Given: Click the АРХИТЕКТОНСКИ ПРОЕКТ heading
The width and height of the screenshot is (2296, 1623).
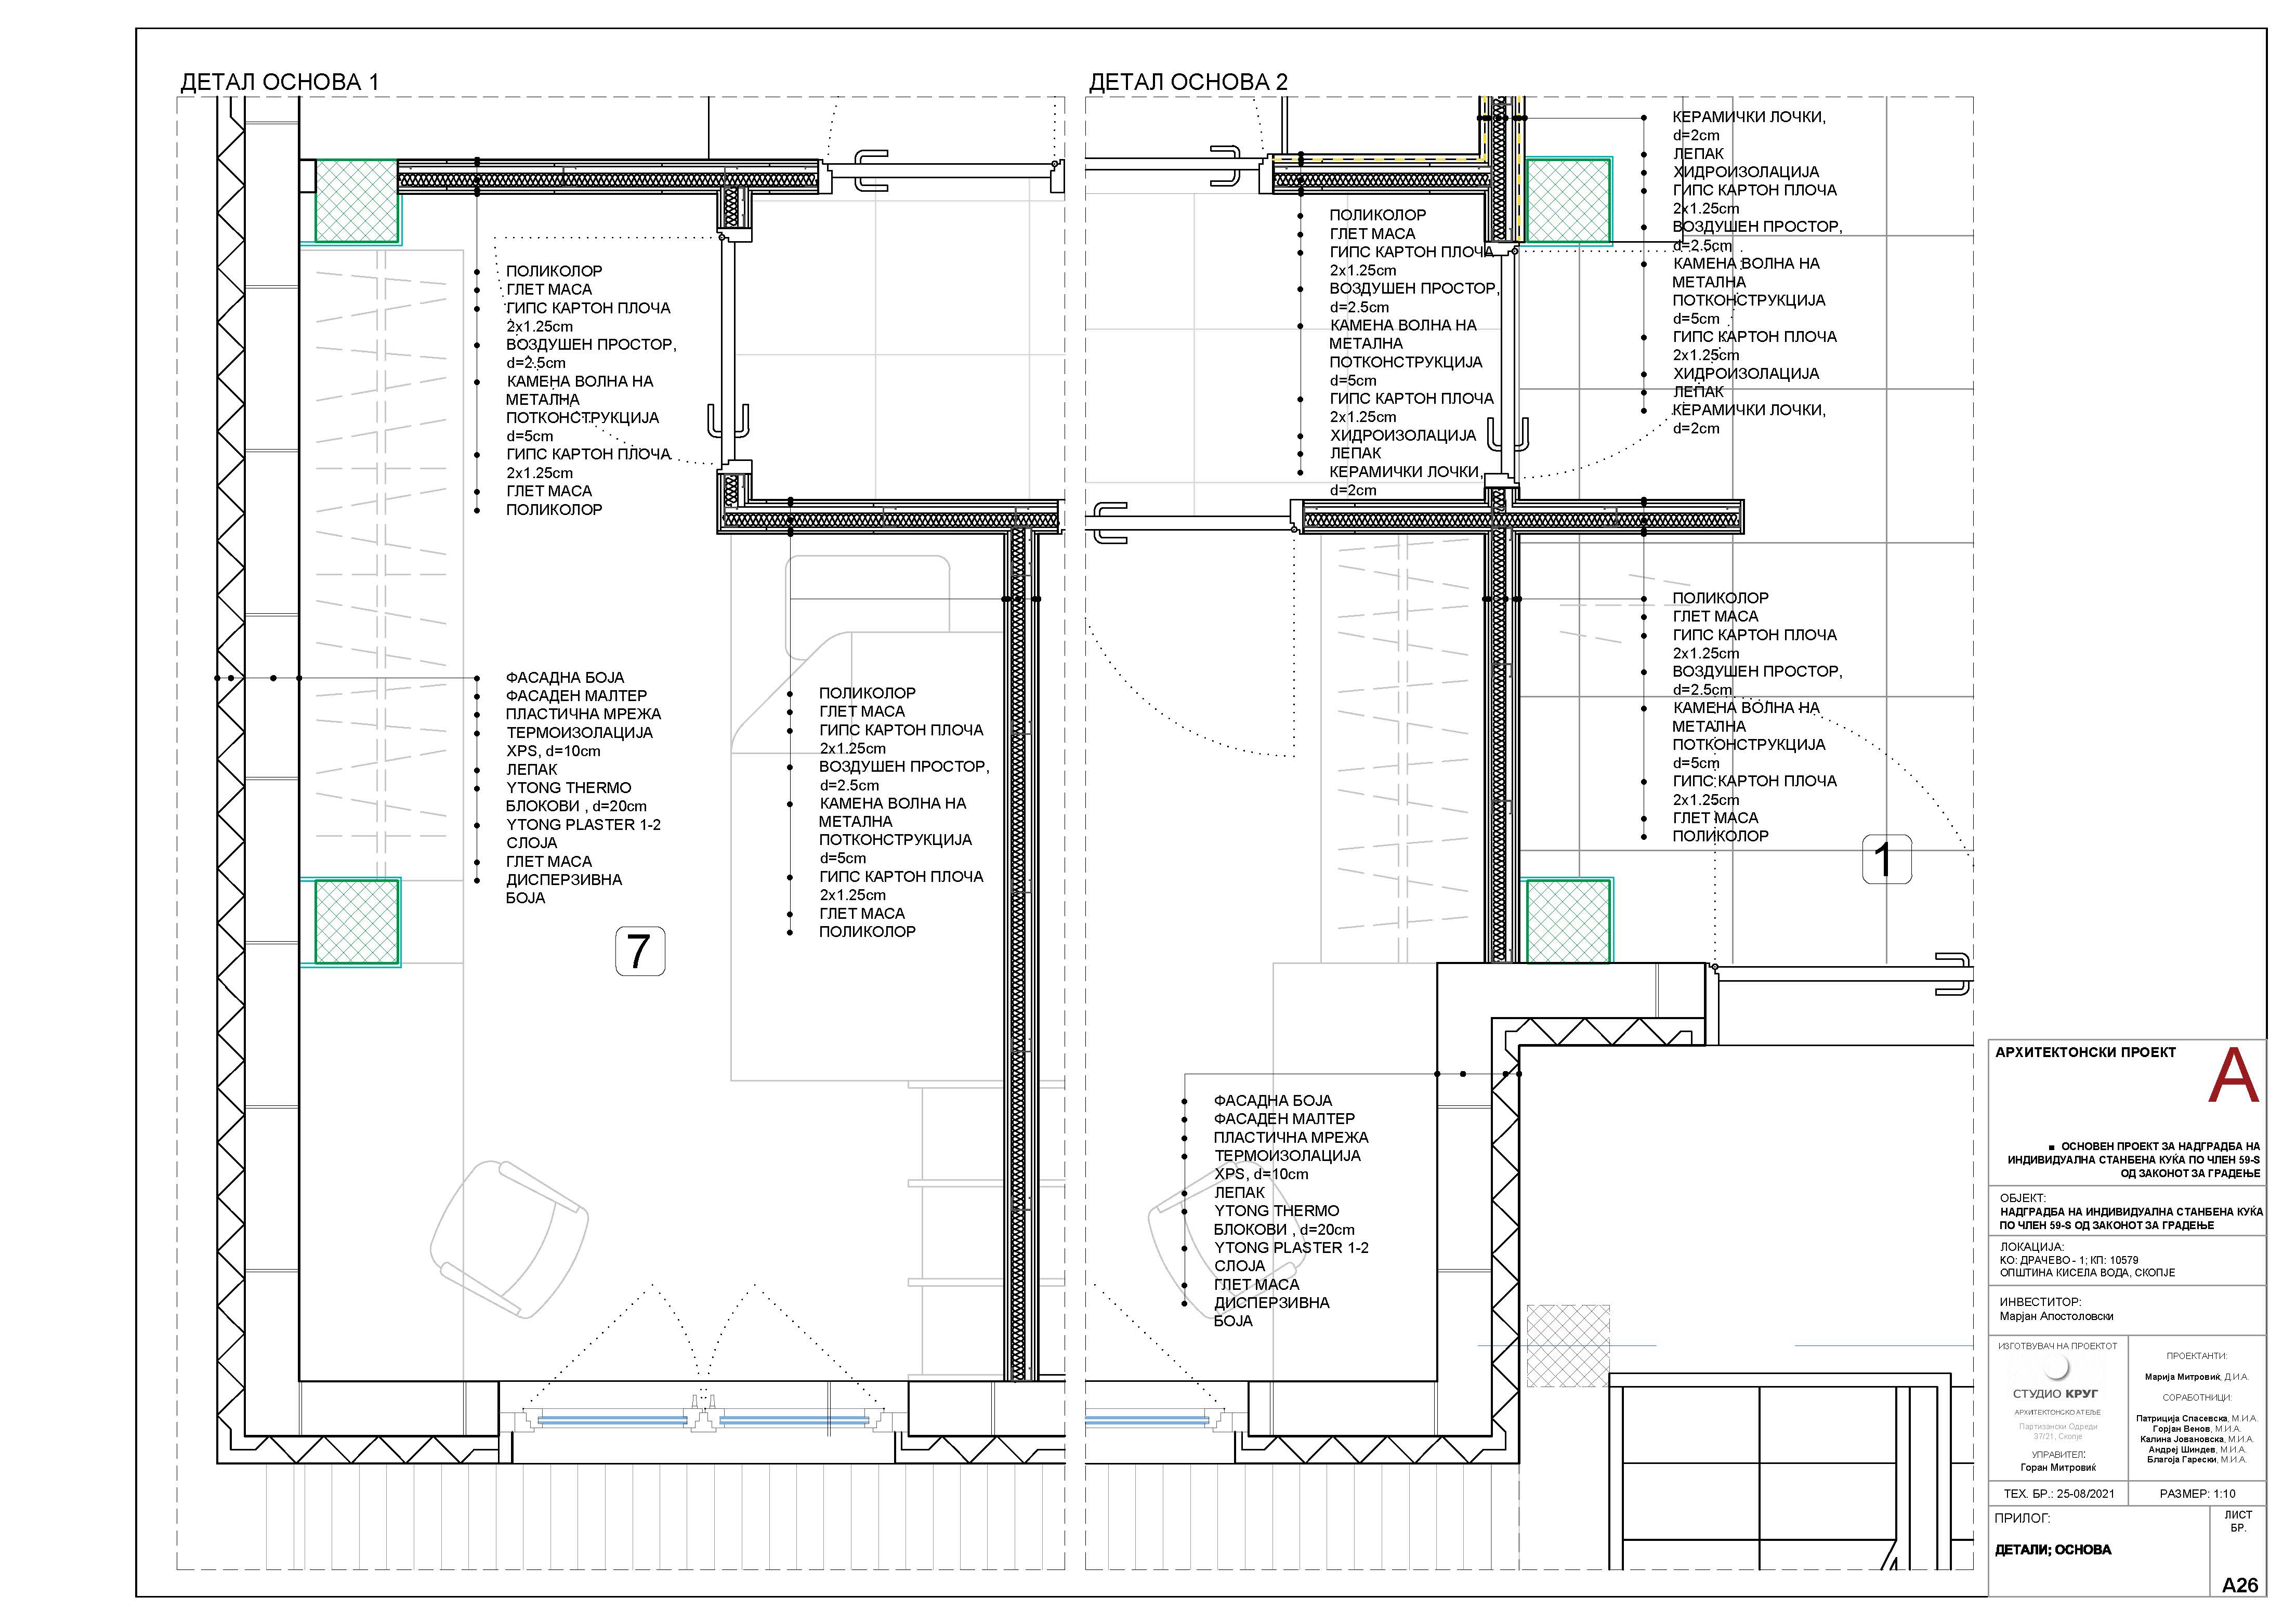Looking at the screenshot, I should [2085, 1052].
